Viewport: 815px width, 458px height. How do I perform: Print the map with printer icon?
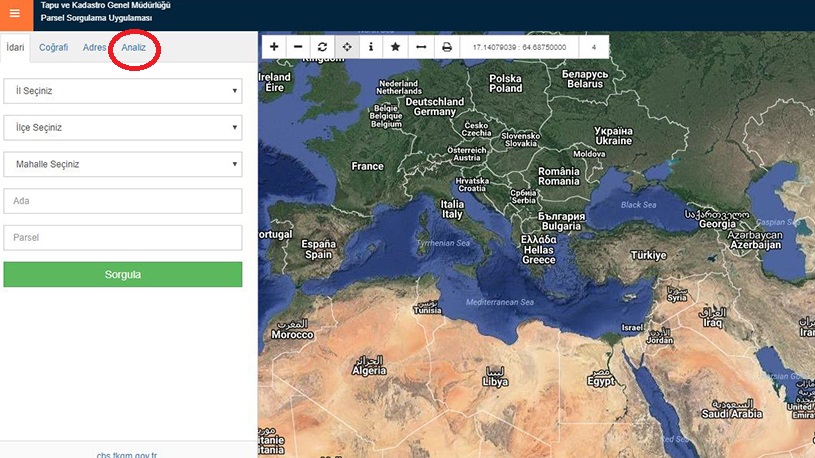click(446, 47)
